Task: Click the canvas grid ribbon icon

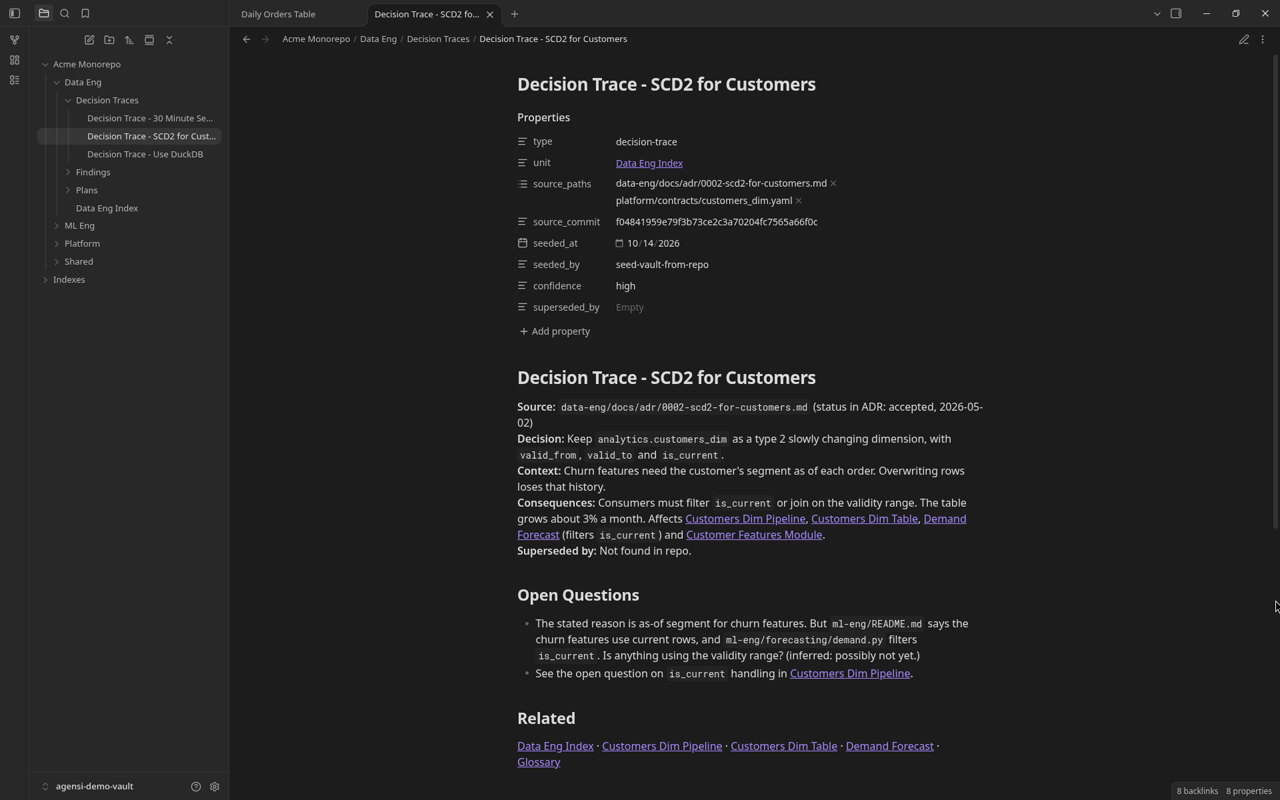Action: 14,60
